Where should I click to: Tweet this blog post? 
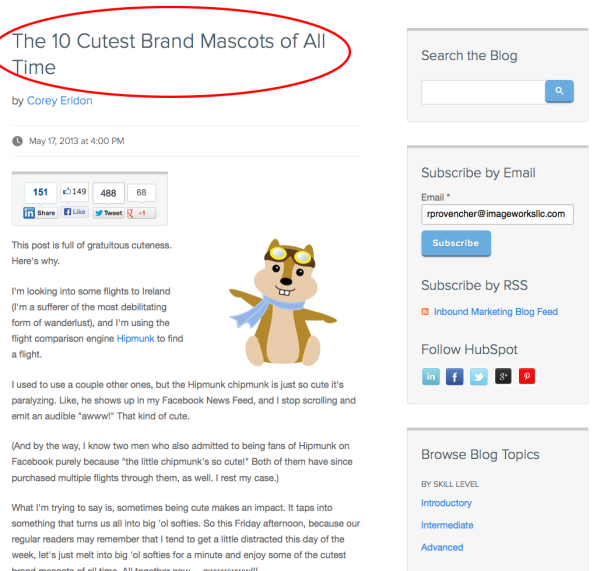108,213
